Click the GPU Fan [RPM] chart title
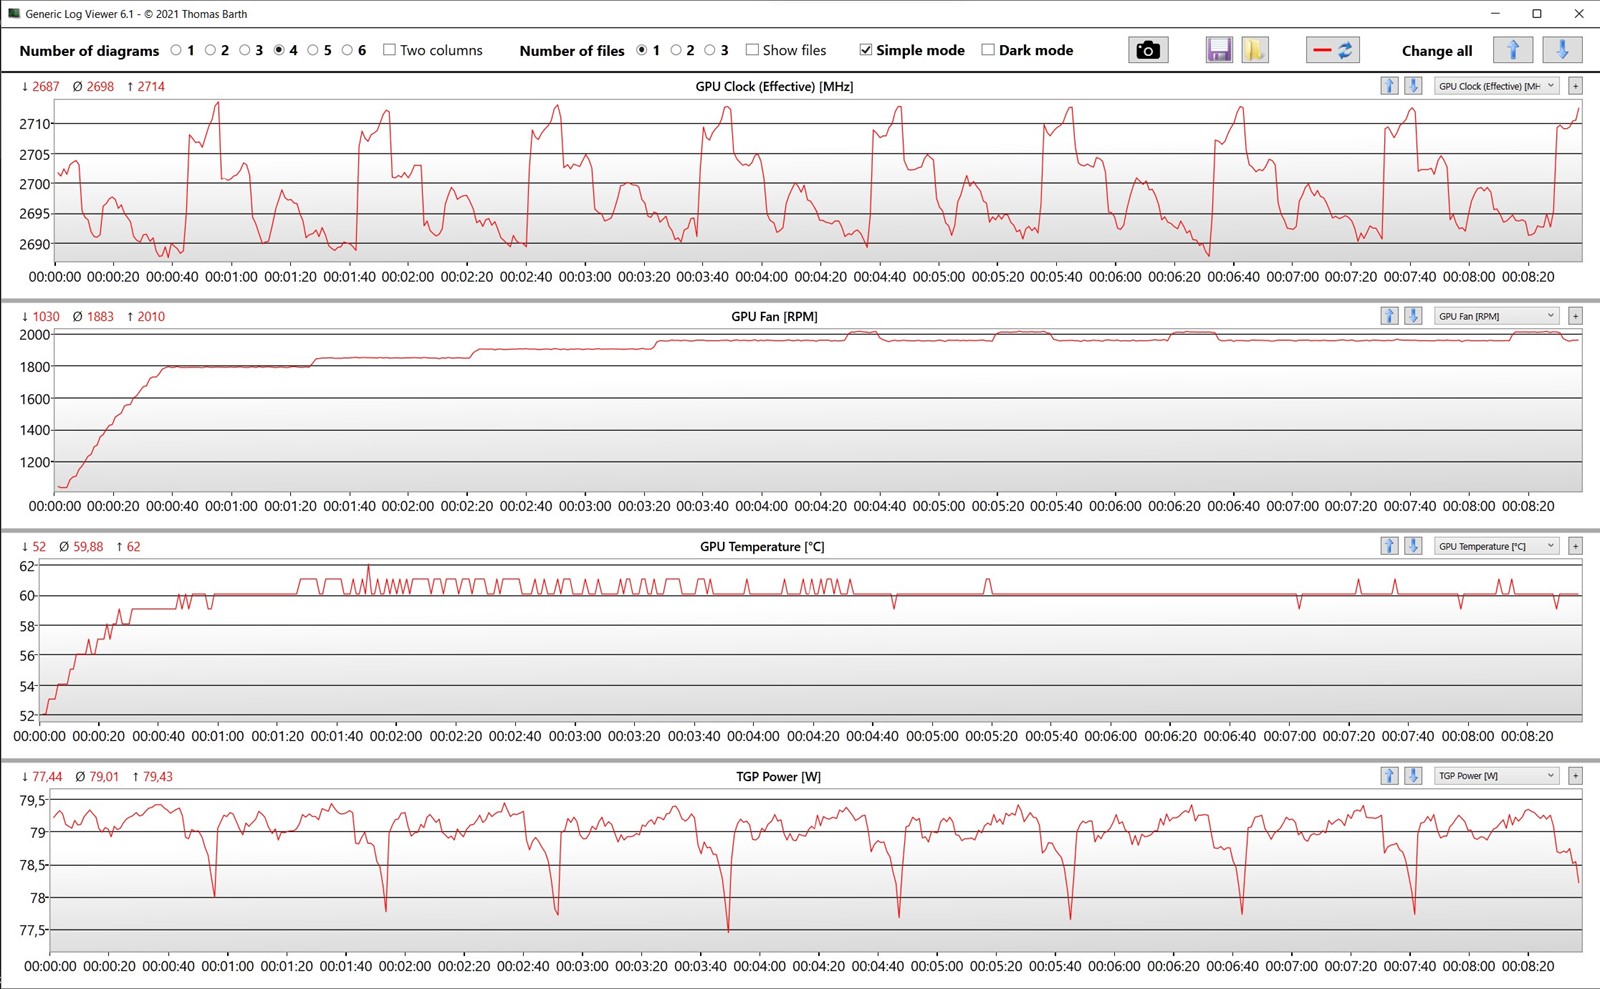Viewport: 1600px width, 989px height. click(774, 316)
